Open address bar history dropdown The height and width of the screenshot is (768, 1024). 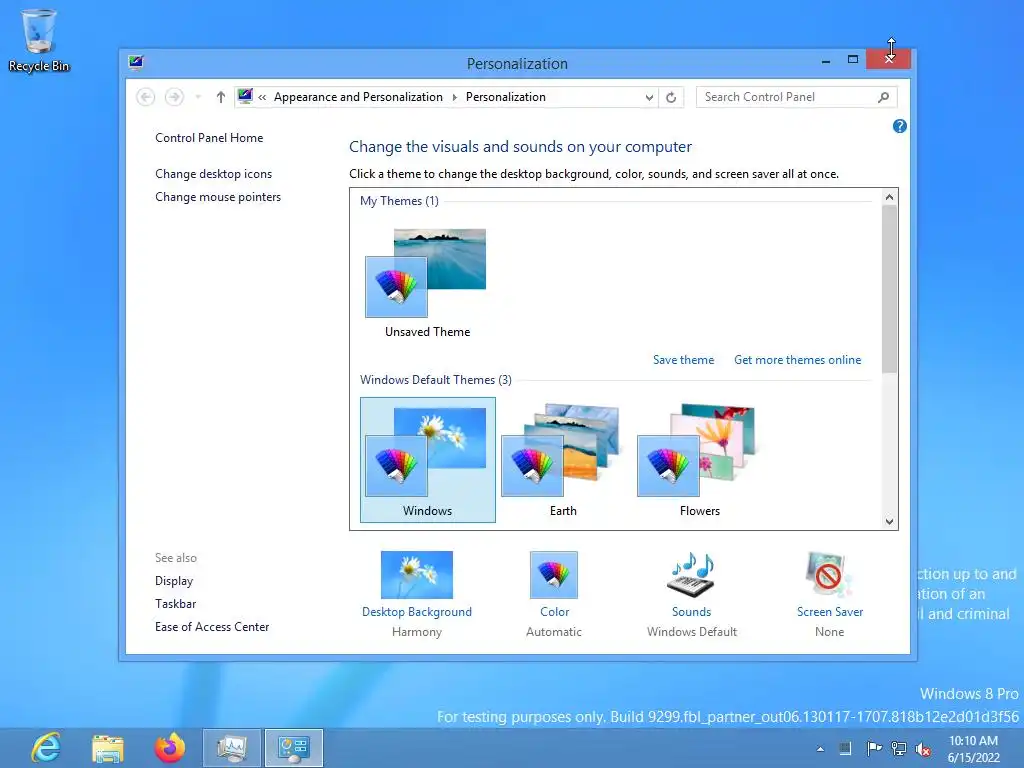pos(648,97)
